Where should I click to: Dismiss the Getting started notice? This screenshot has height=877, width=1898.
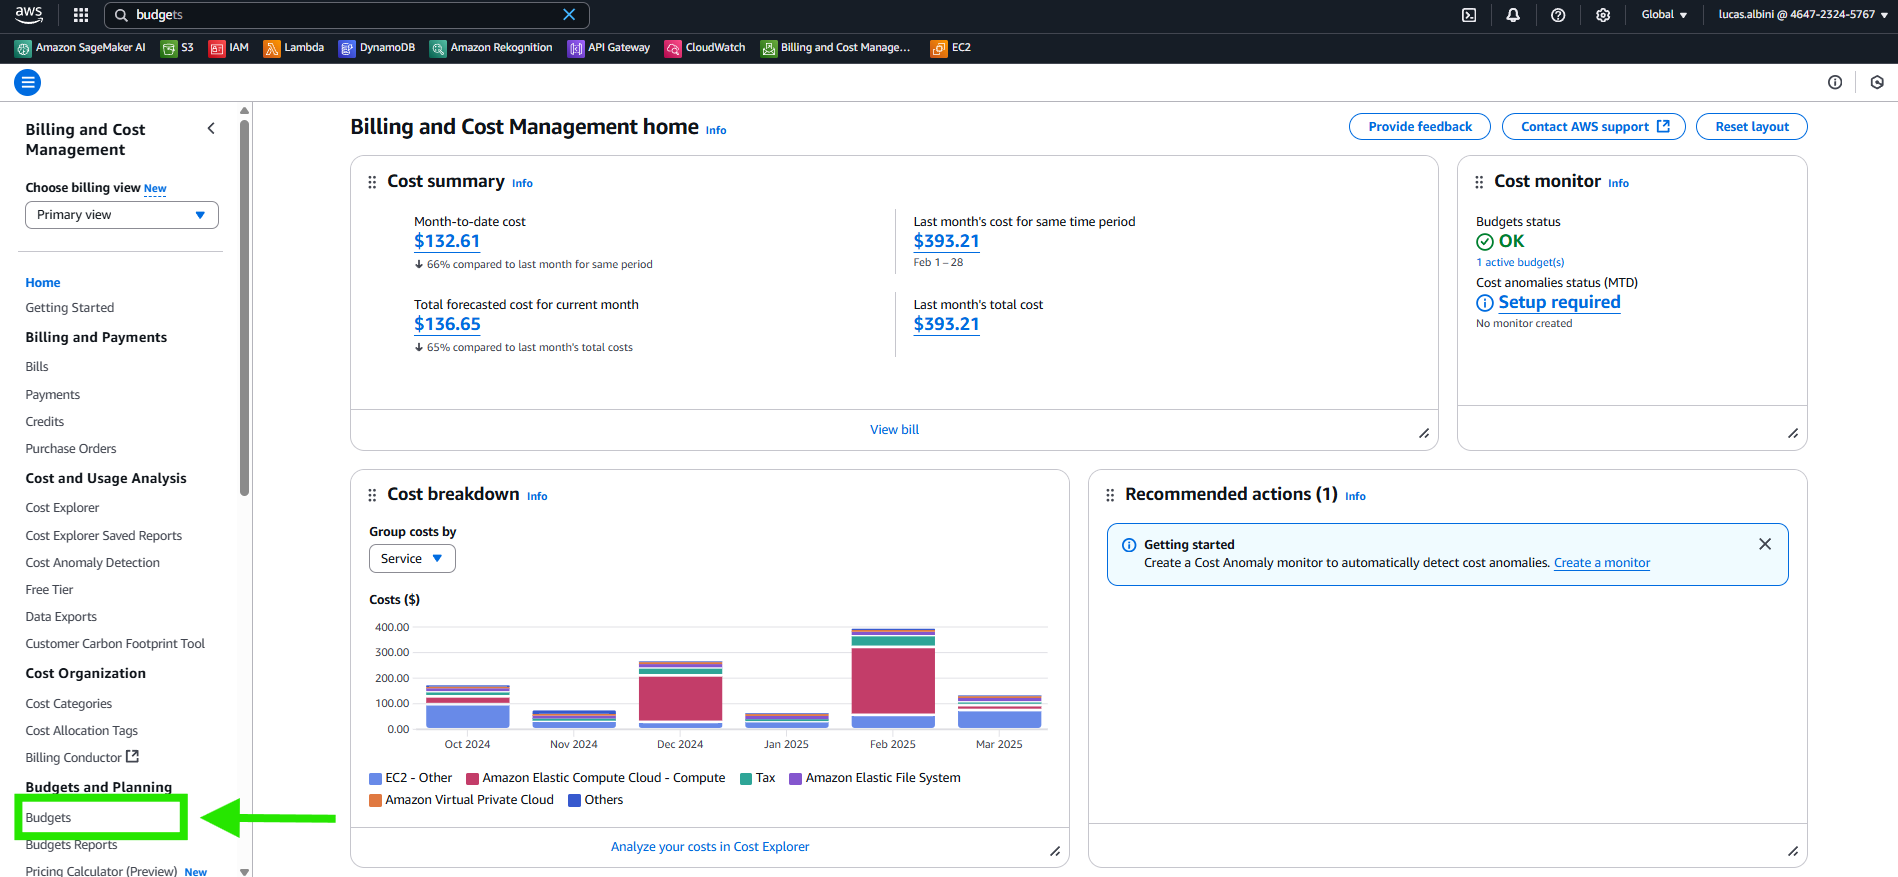pos(1765,544)
